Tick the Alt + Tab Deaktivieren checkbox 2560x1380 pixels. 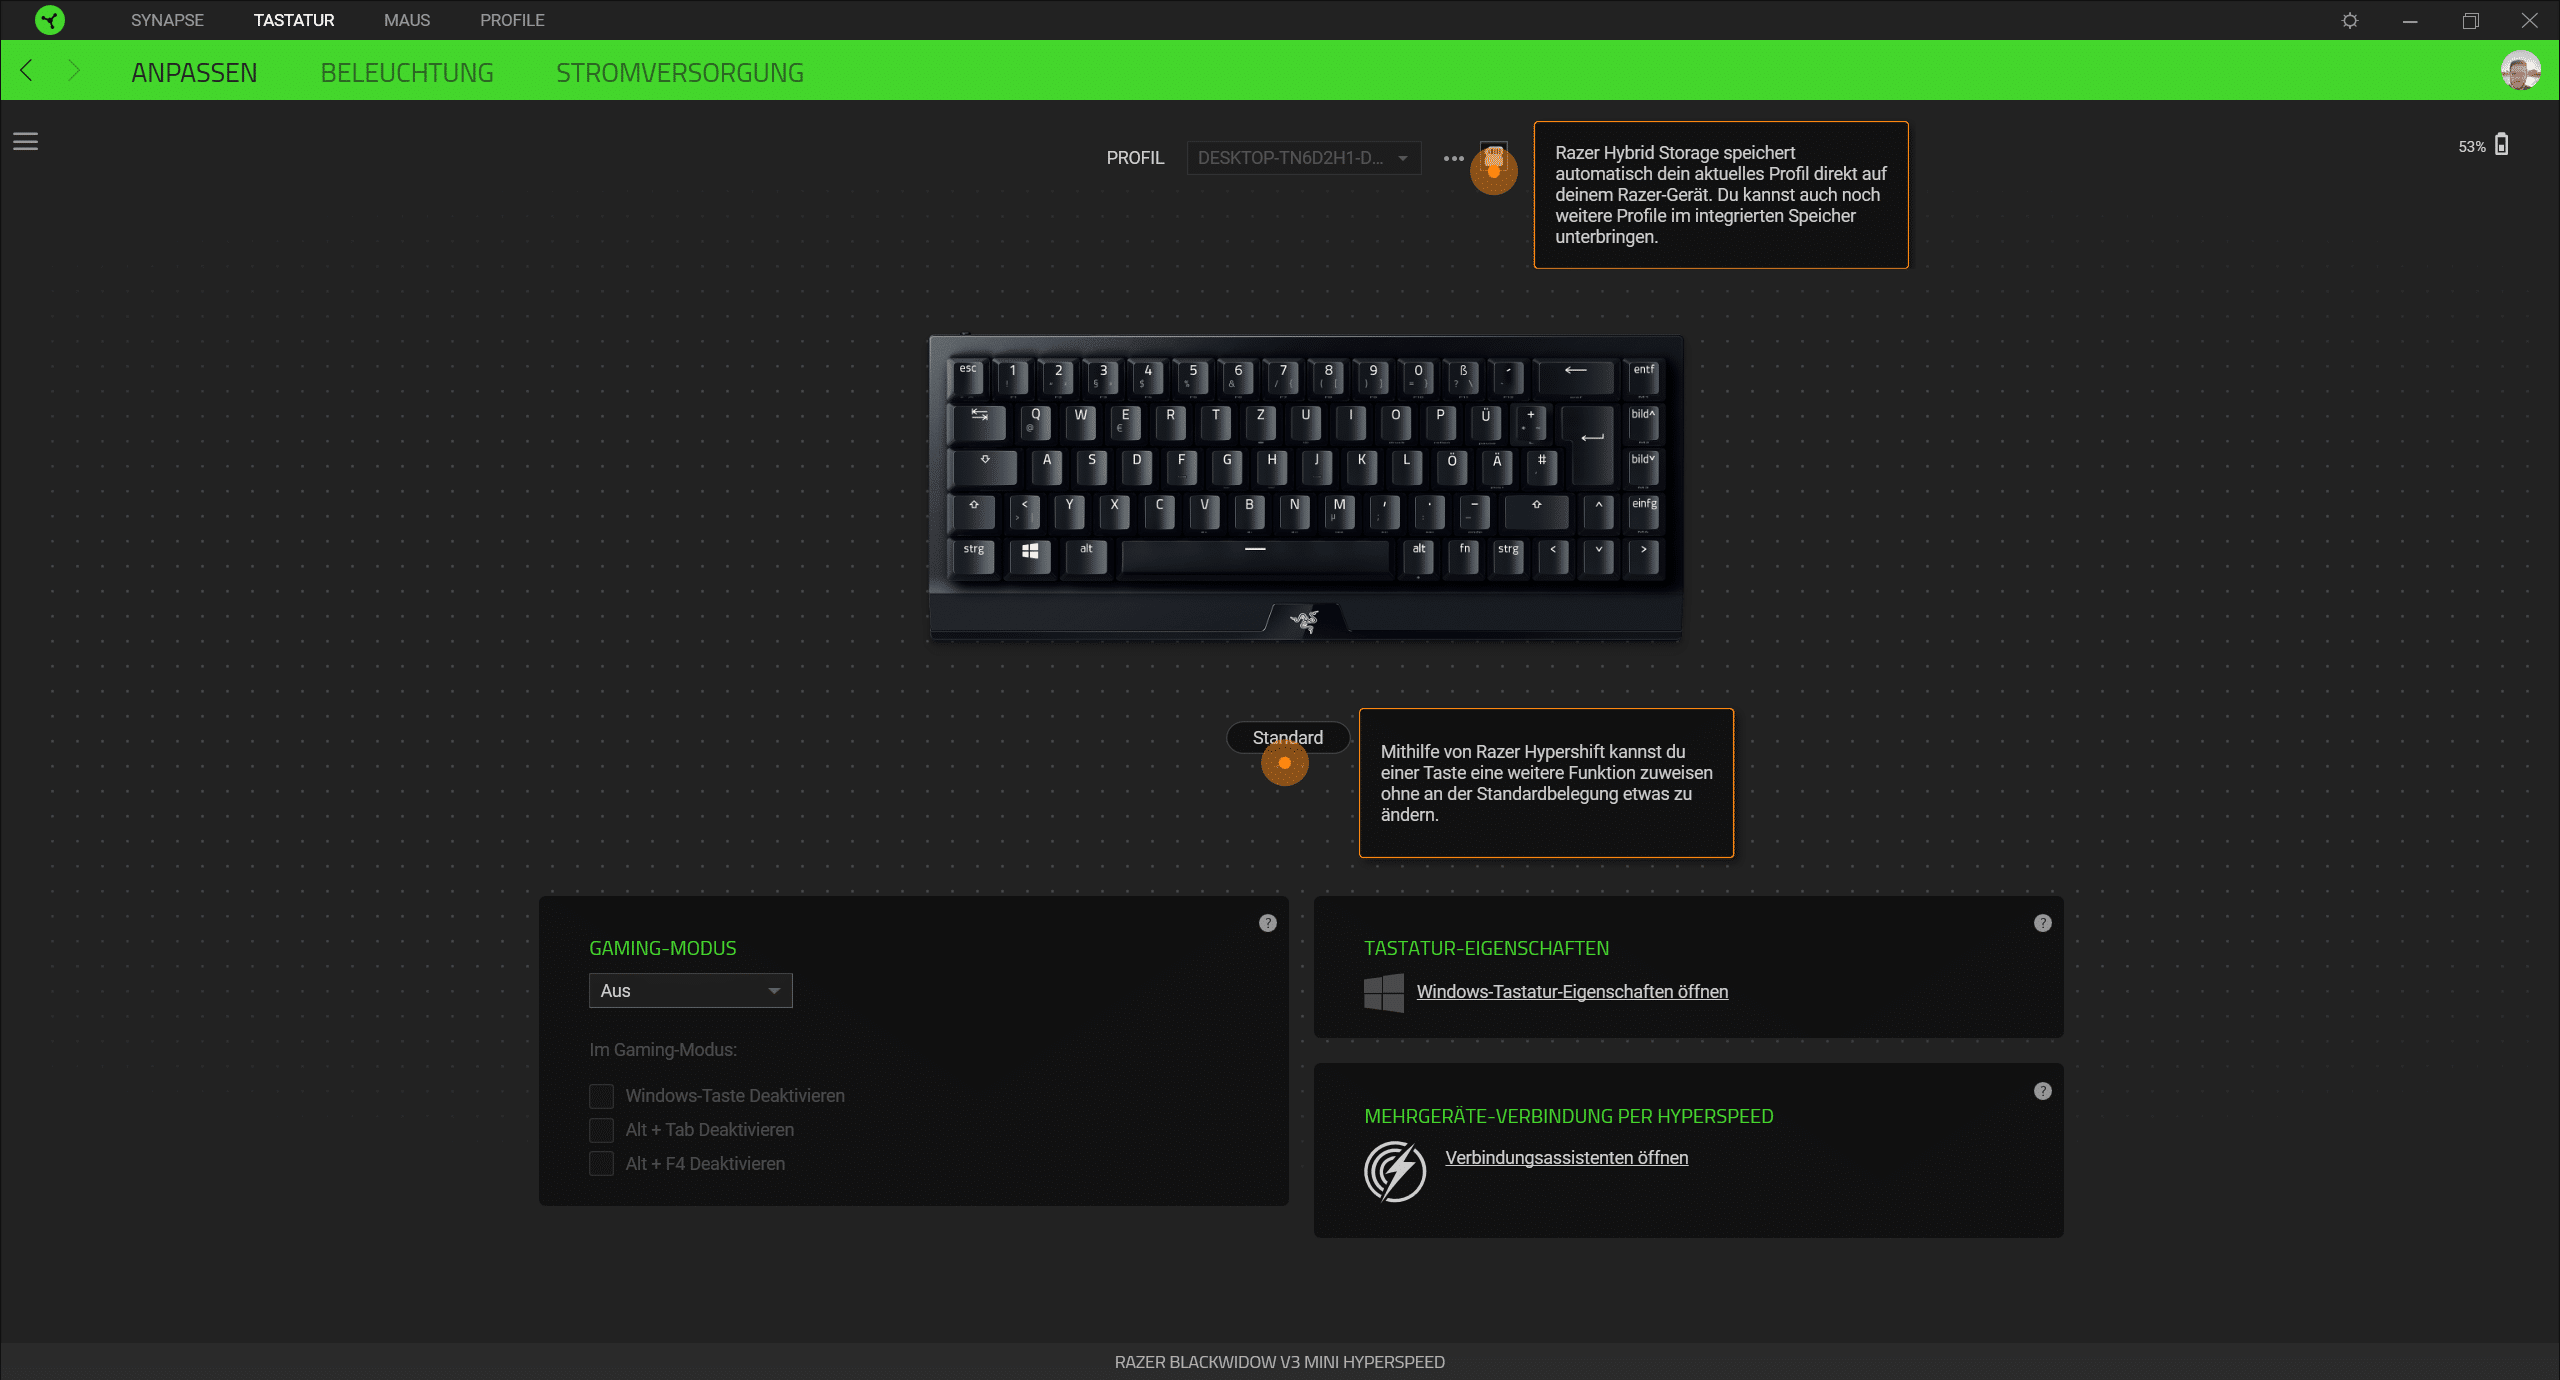coord(601,1130)
